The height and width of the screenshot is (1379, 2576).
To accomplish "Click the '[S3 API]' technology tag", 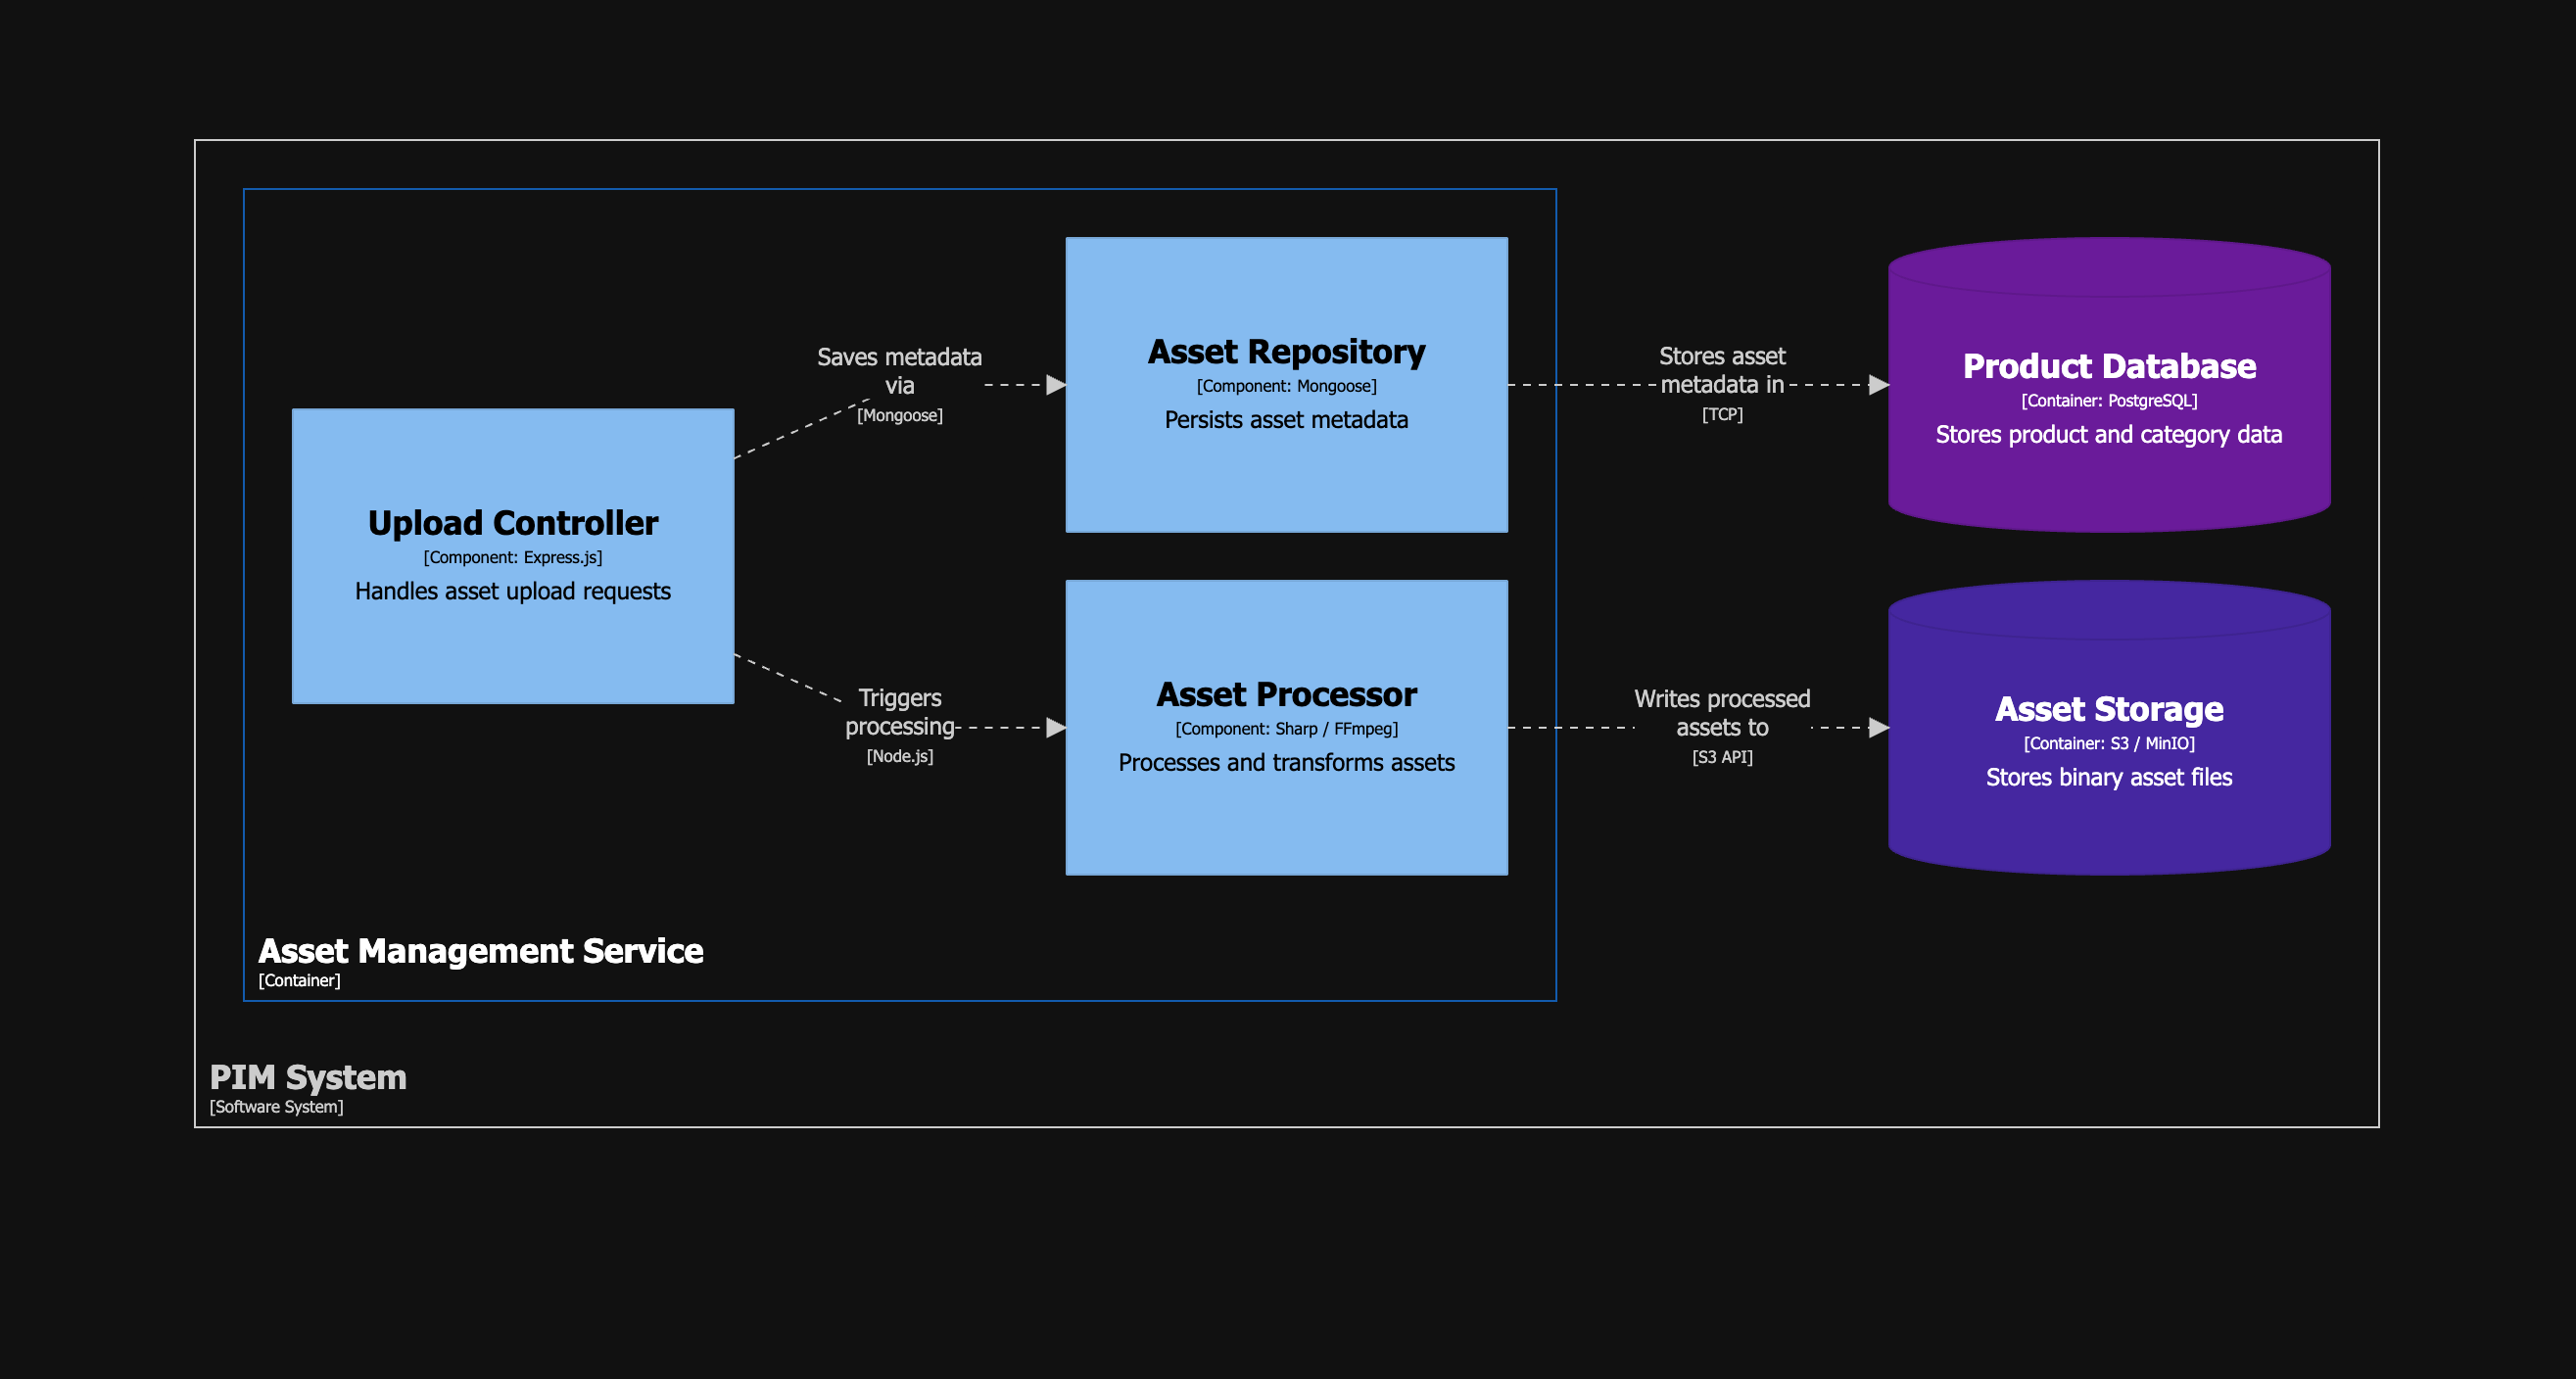I will (1722, 757).
